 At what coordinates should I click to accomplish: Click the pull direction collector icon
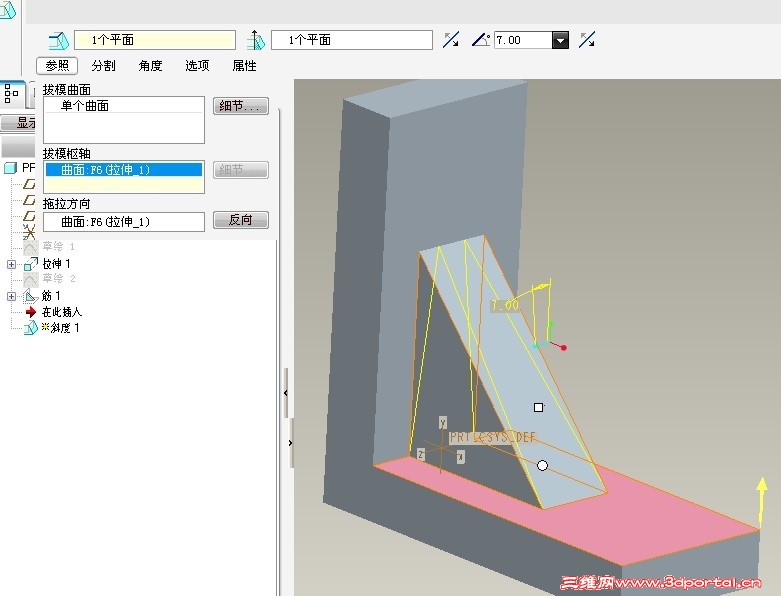tap(256, 40)
